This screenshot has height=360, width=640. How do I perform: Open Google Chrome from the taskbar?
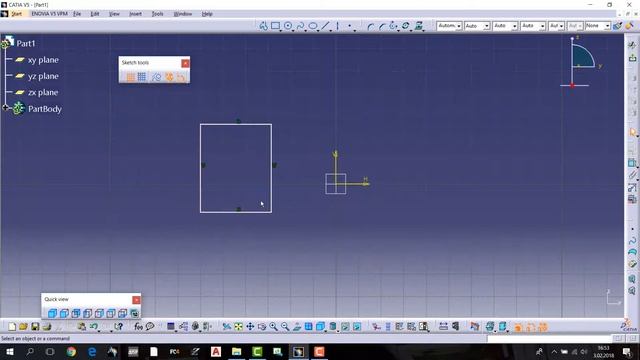click(x=71, y=351)
